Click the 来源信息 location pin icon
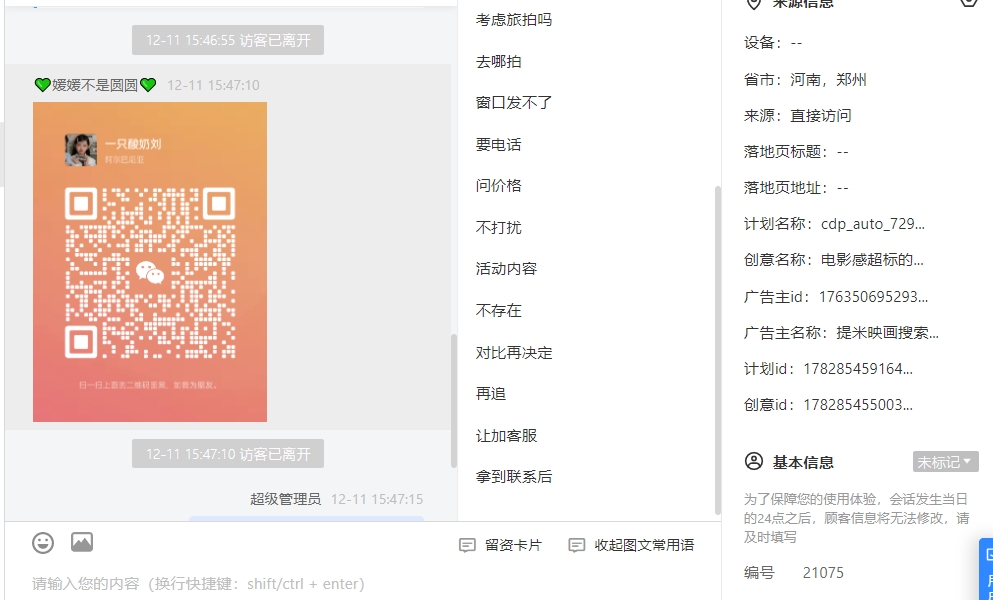The image size is (993, 600). (754, 3)
